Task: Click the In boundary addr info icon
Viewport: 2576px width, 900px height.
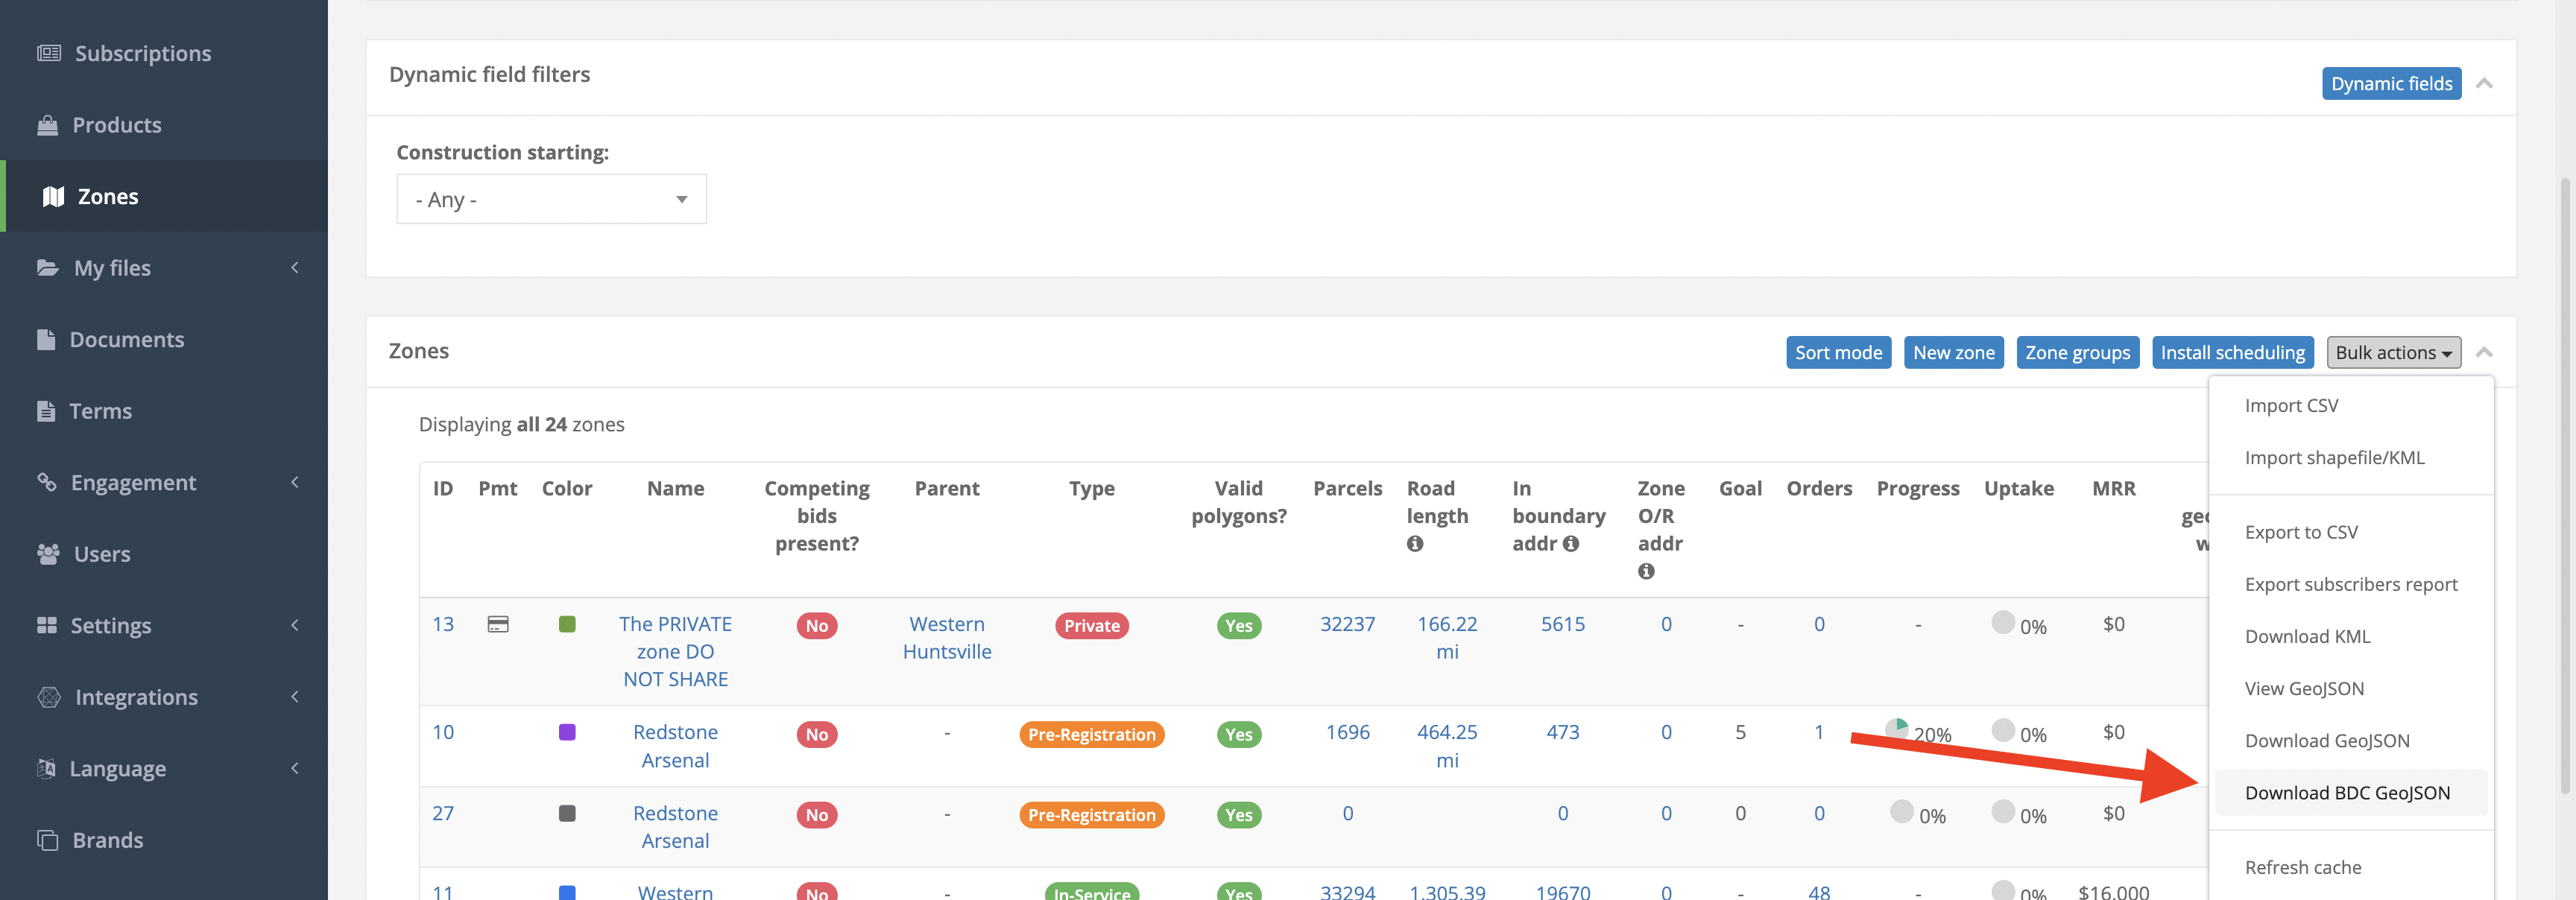Action: (x=1571, y=544)
